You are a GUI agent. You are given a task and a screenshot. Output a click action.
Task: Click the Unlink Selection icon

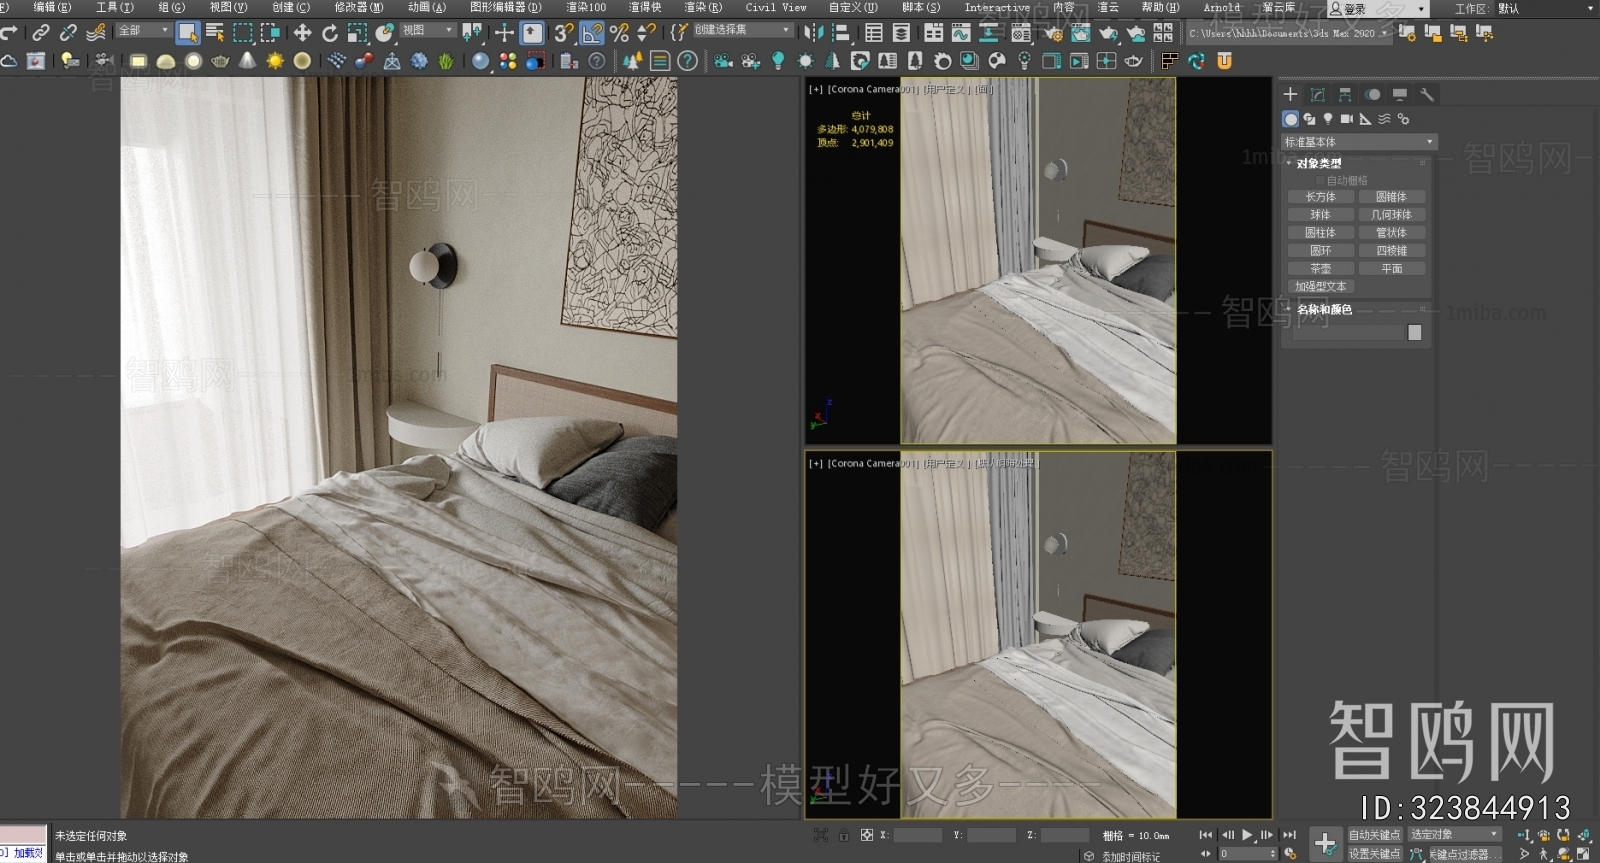pos(68,33)
